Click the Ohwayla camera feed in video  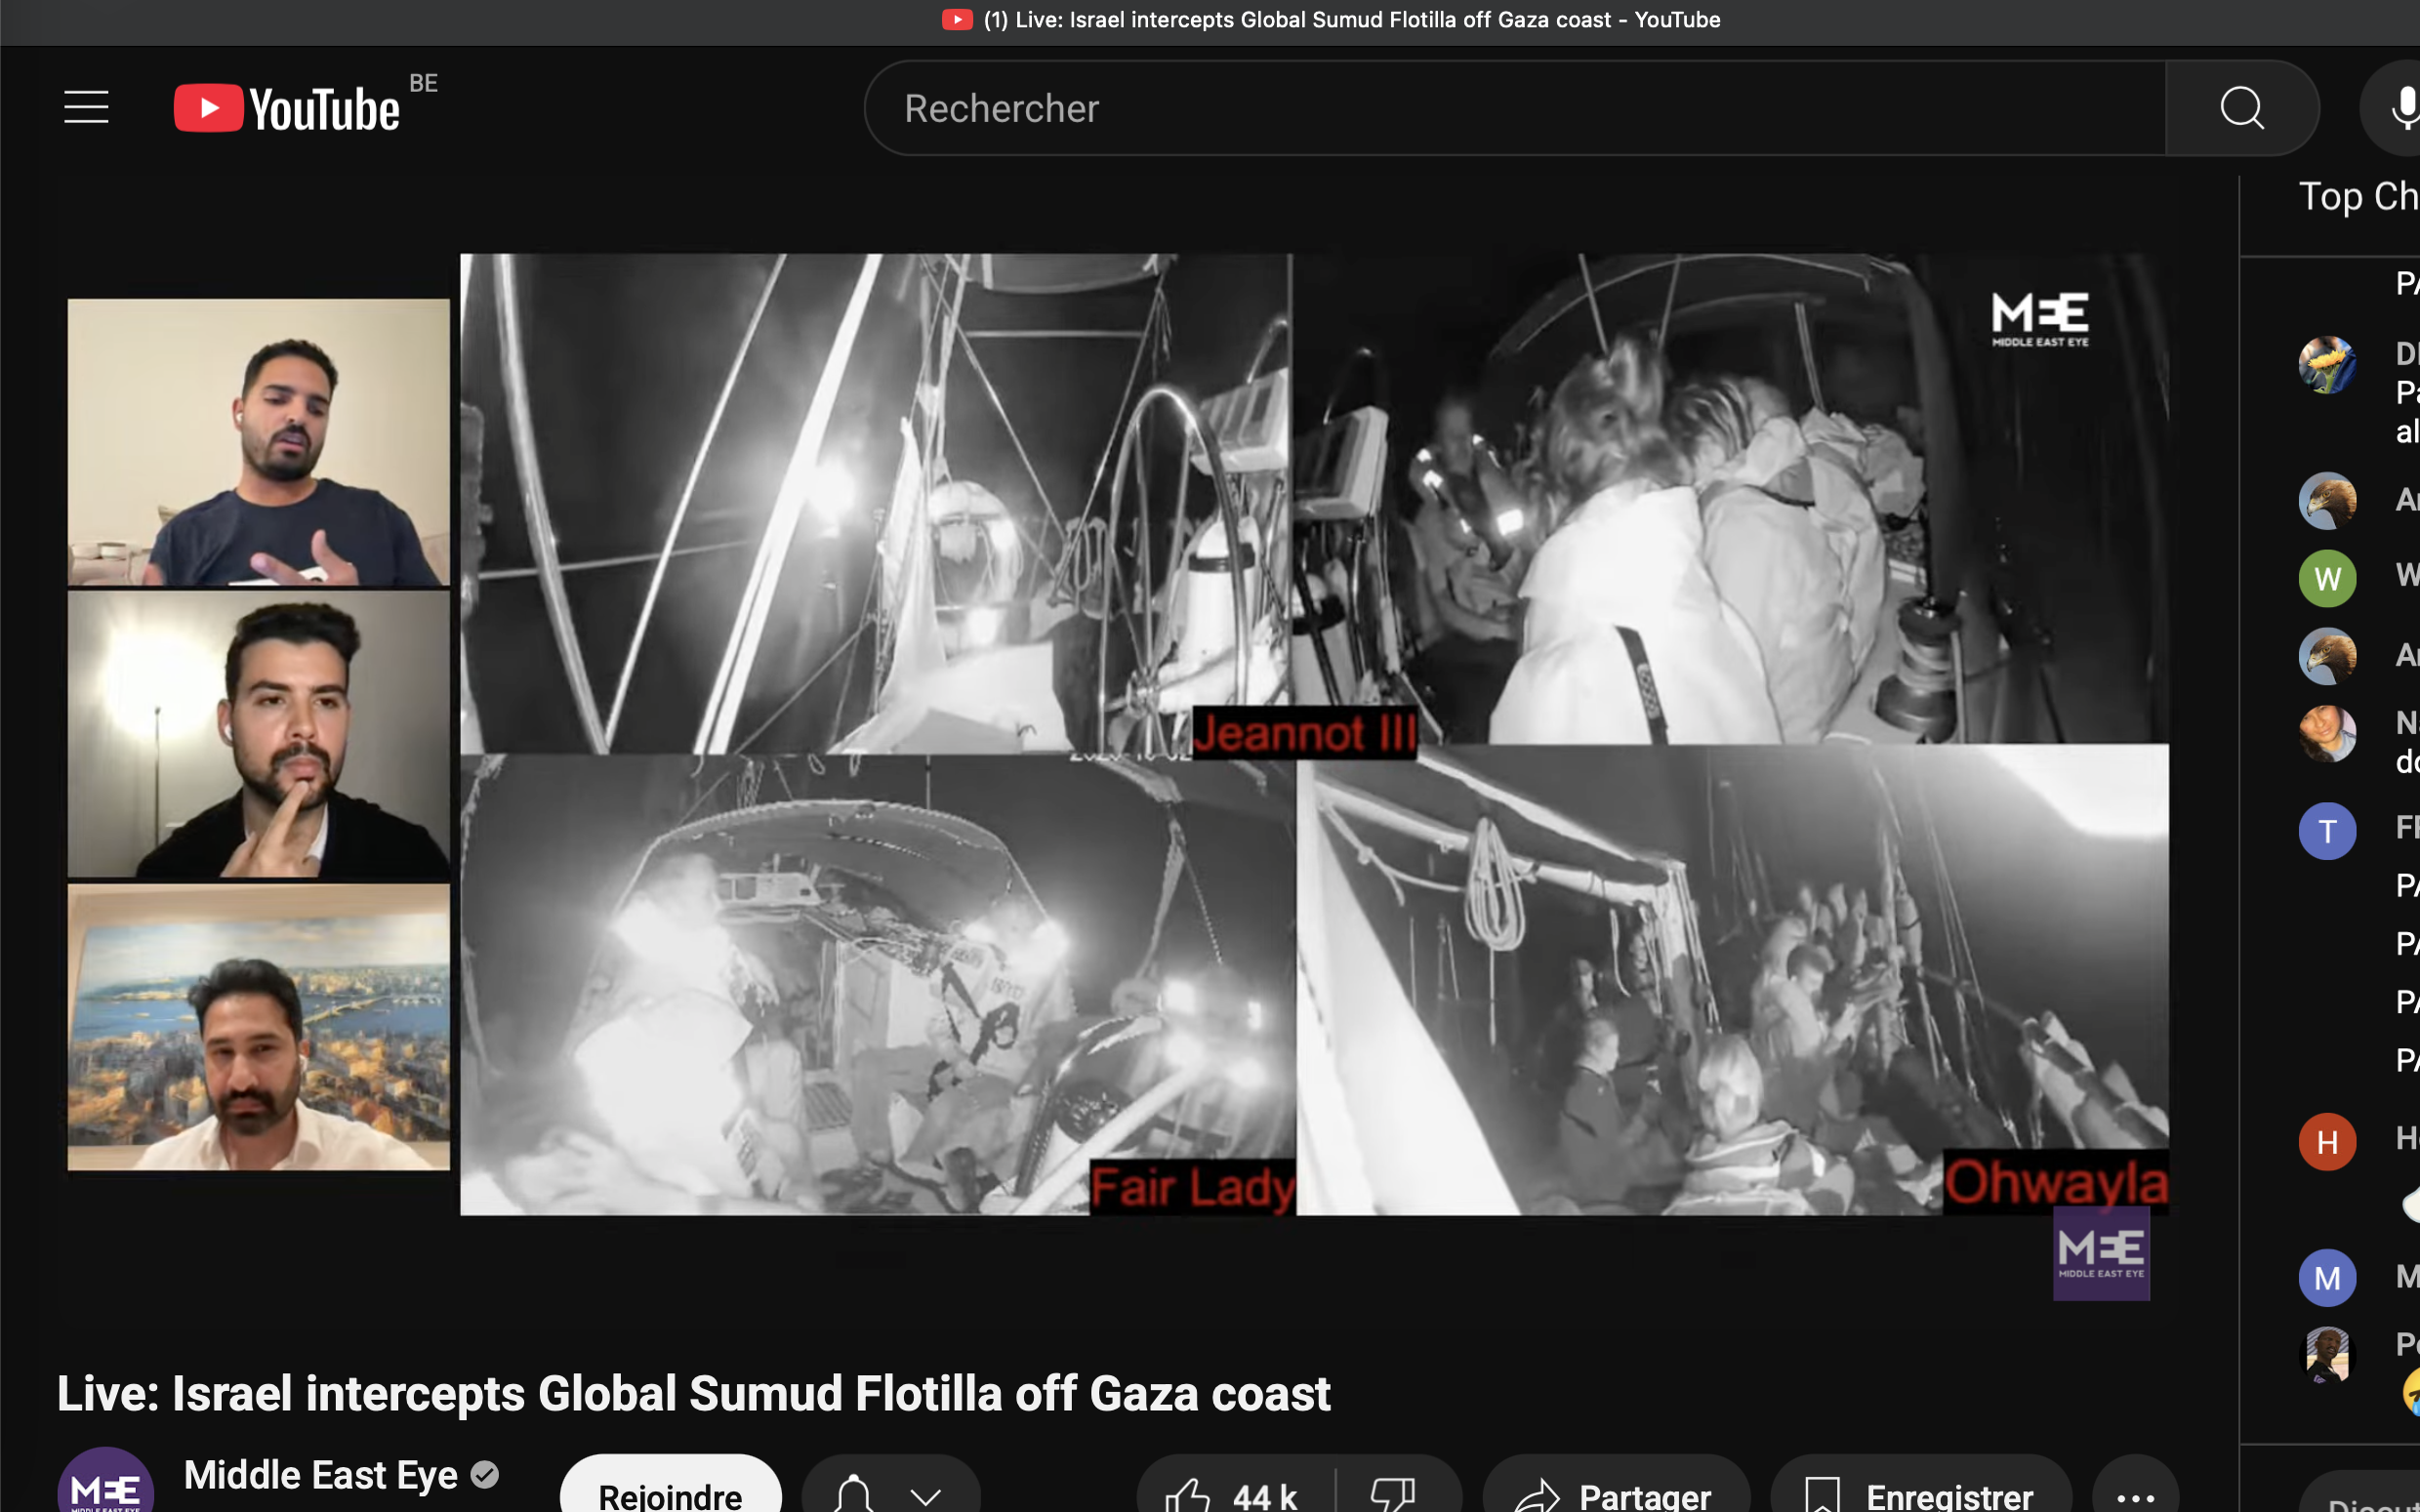pyautogui.click(x=1732, y=980)
